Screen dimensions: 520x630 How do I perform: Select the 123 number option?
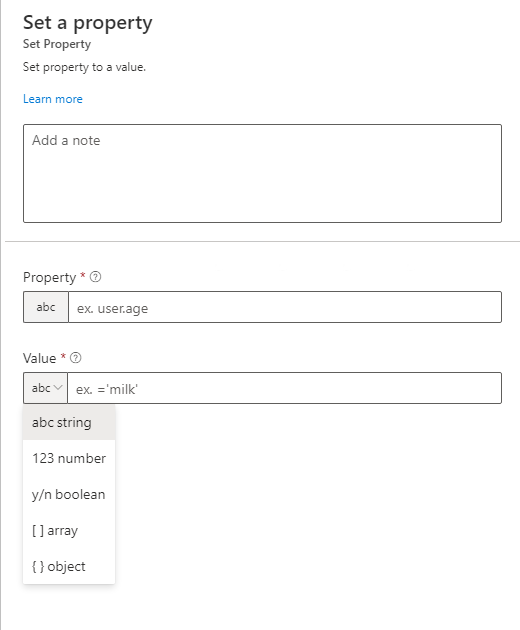point(69,458)
